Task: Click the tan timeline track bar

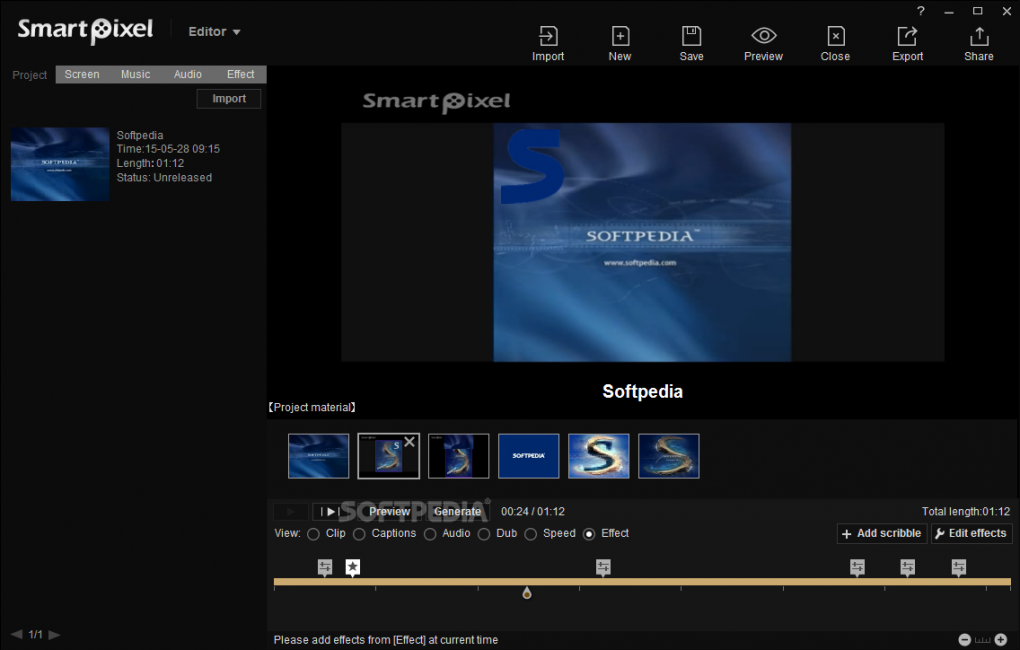Action: (642, 582)
